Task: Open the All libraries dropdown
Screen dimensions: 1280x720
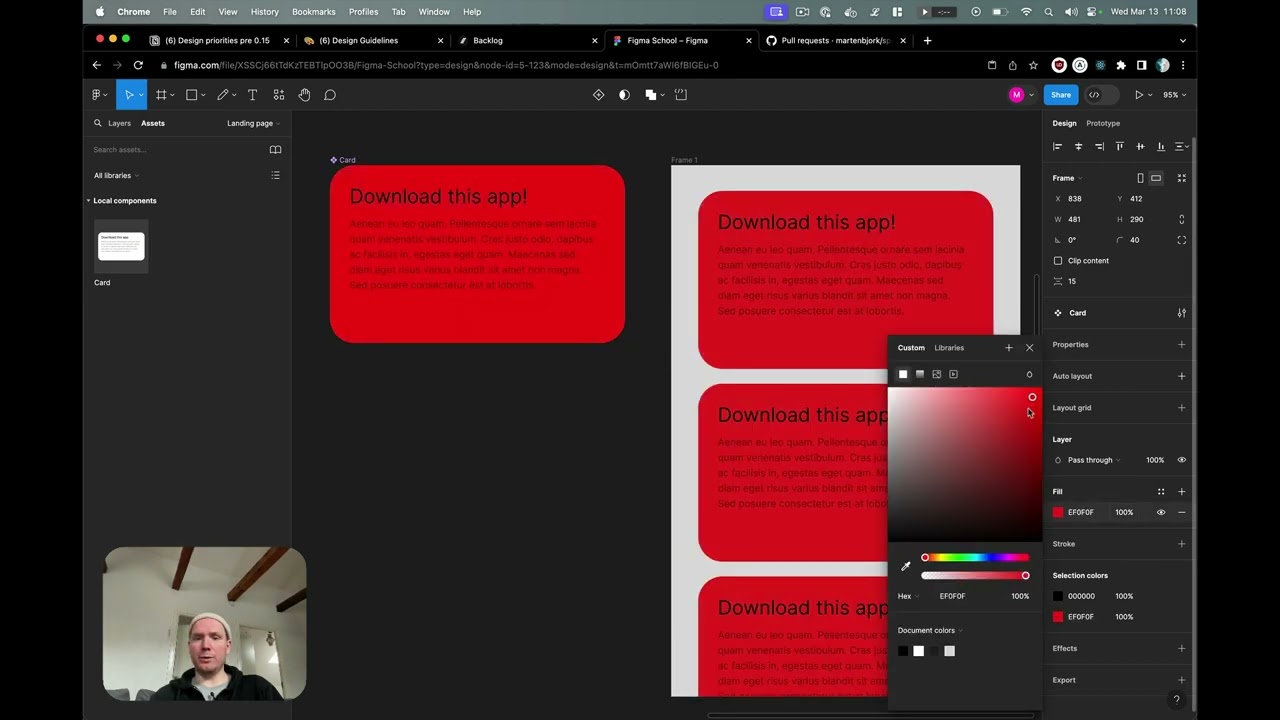Action: (x=115, y=176)
